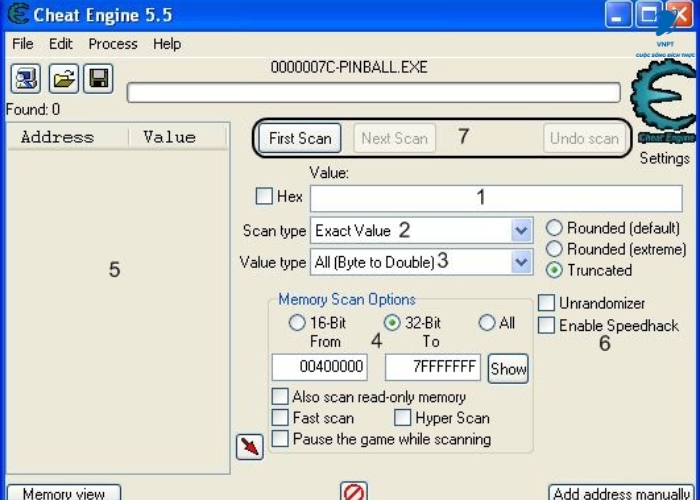Click the open folder load icon
The height and width of the screenshot is (500, 700).
coord(64,79)
